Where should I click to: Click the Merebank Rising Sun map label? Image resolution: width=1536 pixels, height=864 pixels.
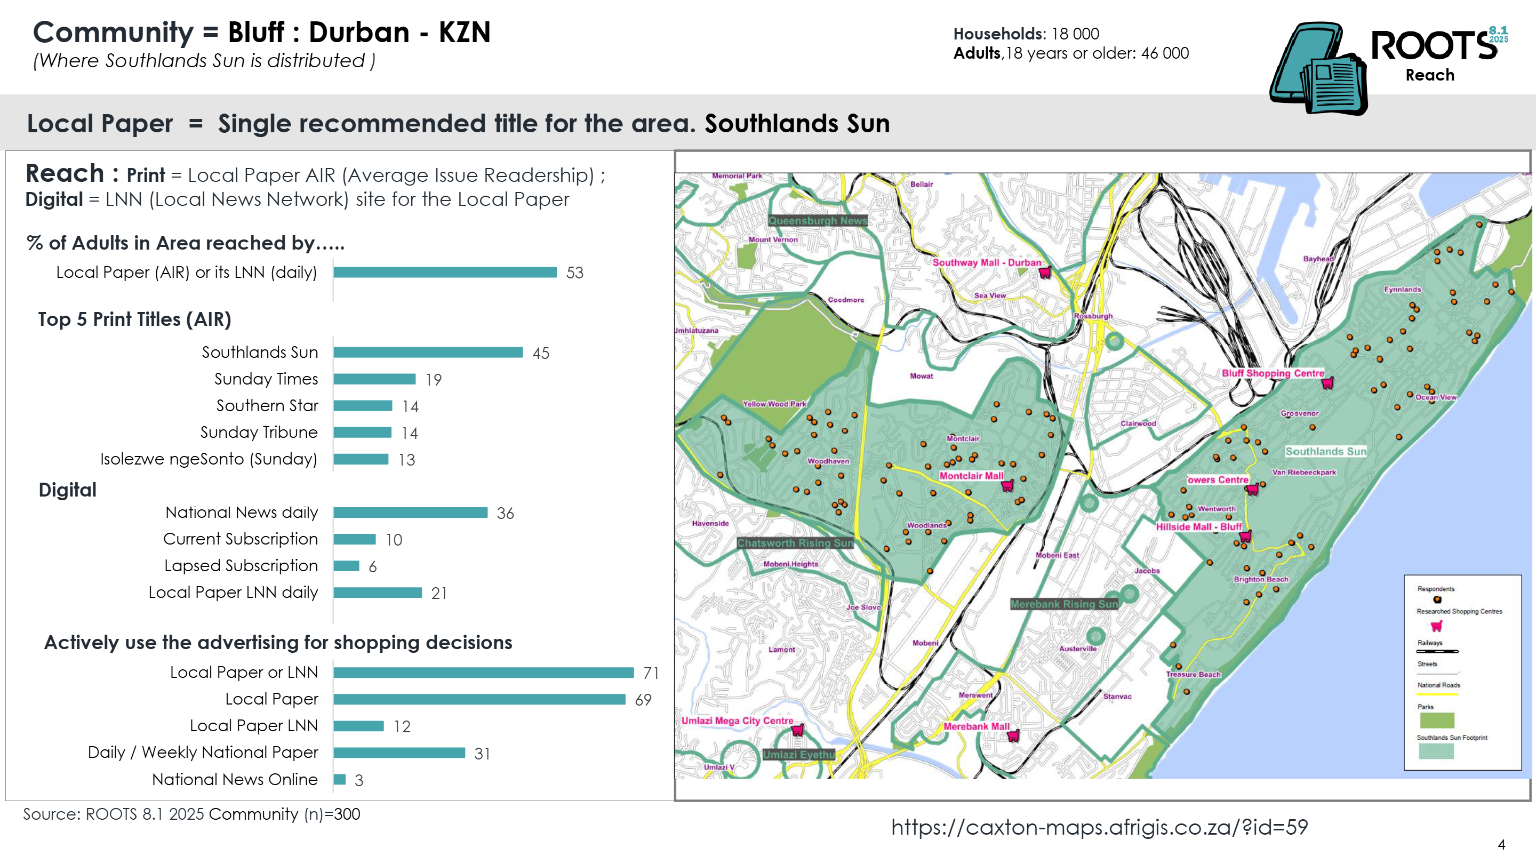[x=1064, y=604]
